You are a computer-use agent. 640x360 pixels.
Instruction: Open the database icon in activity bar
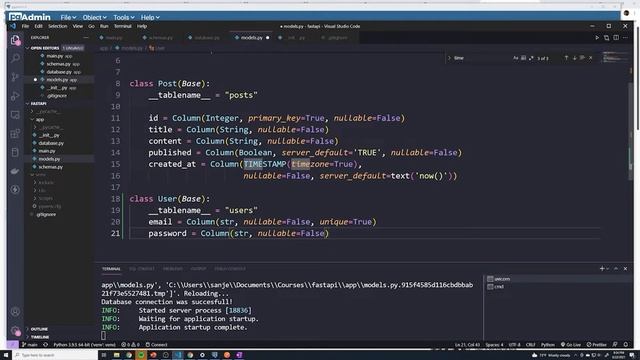pos(15,152)
